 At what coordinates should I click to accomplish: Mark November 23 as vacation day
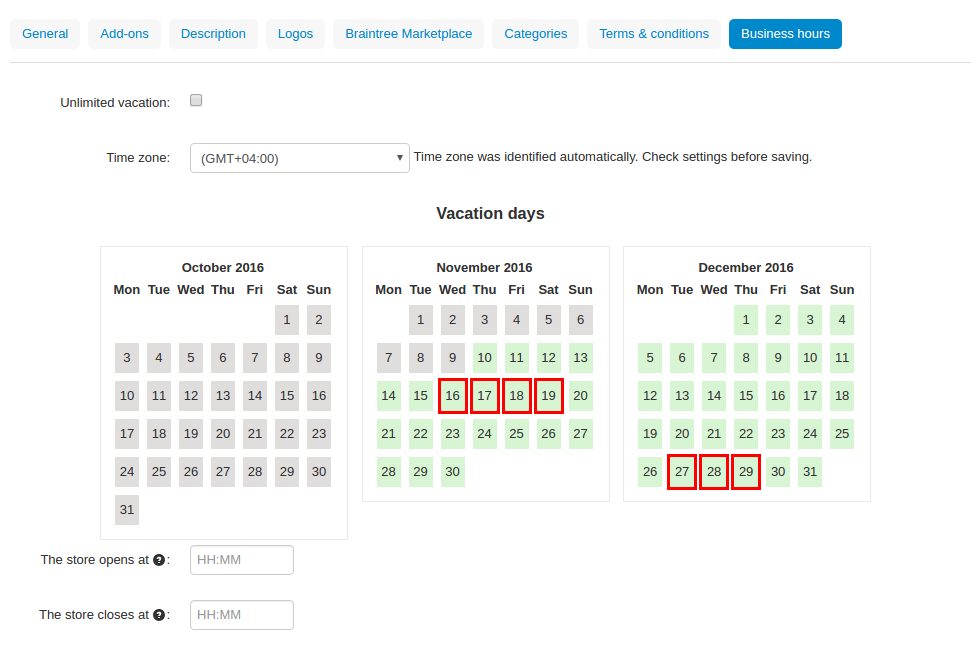pos(452,434)
